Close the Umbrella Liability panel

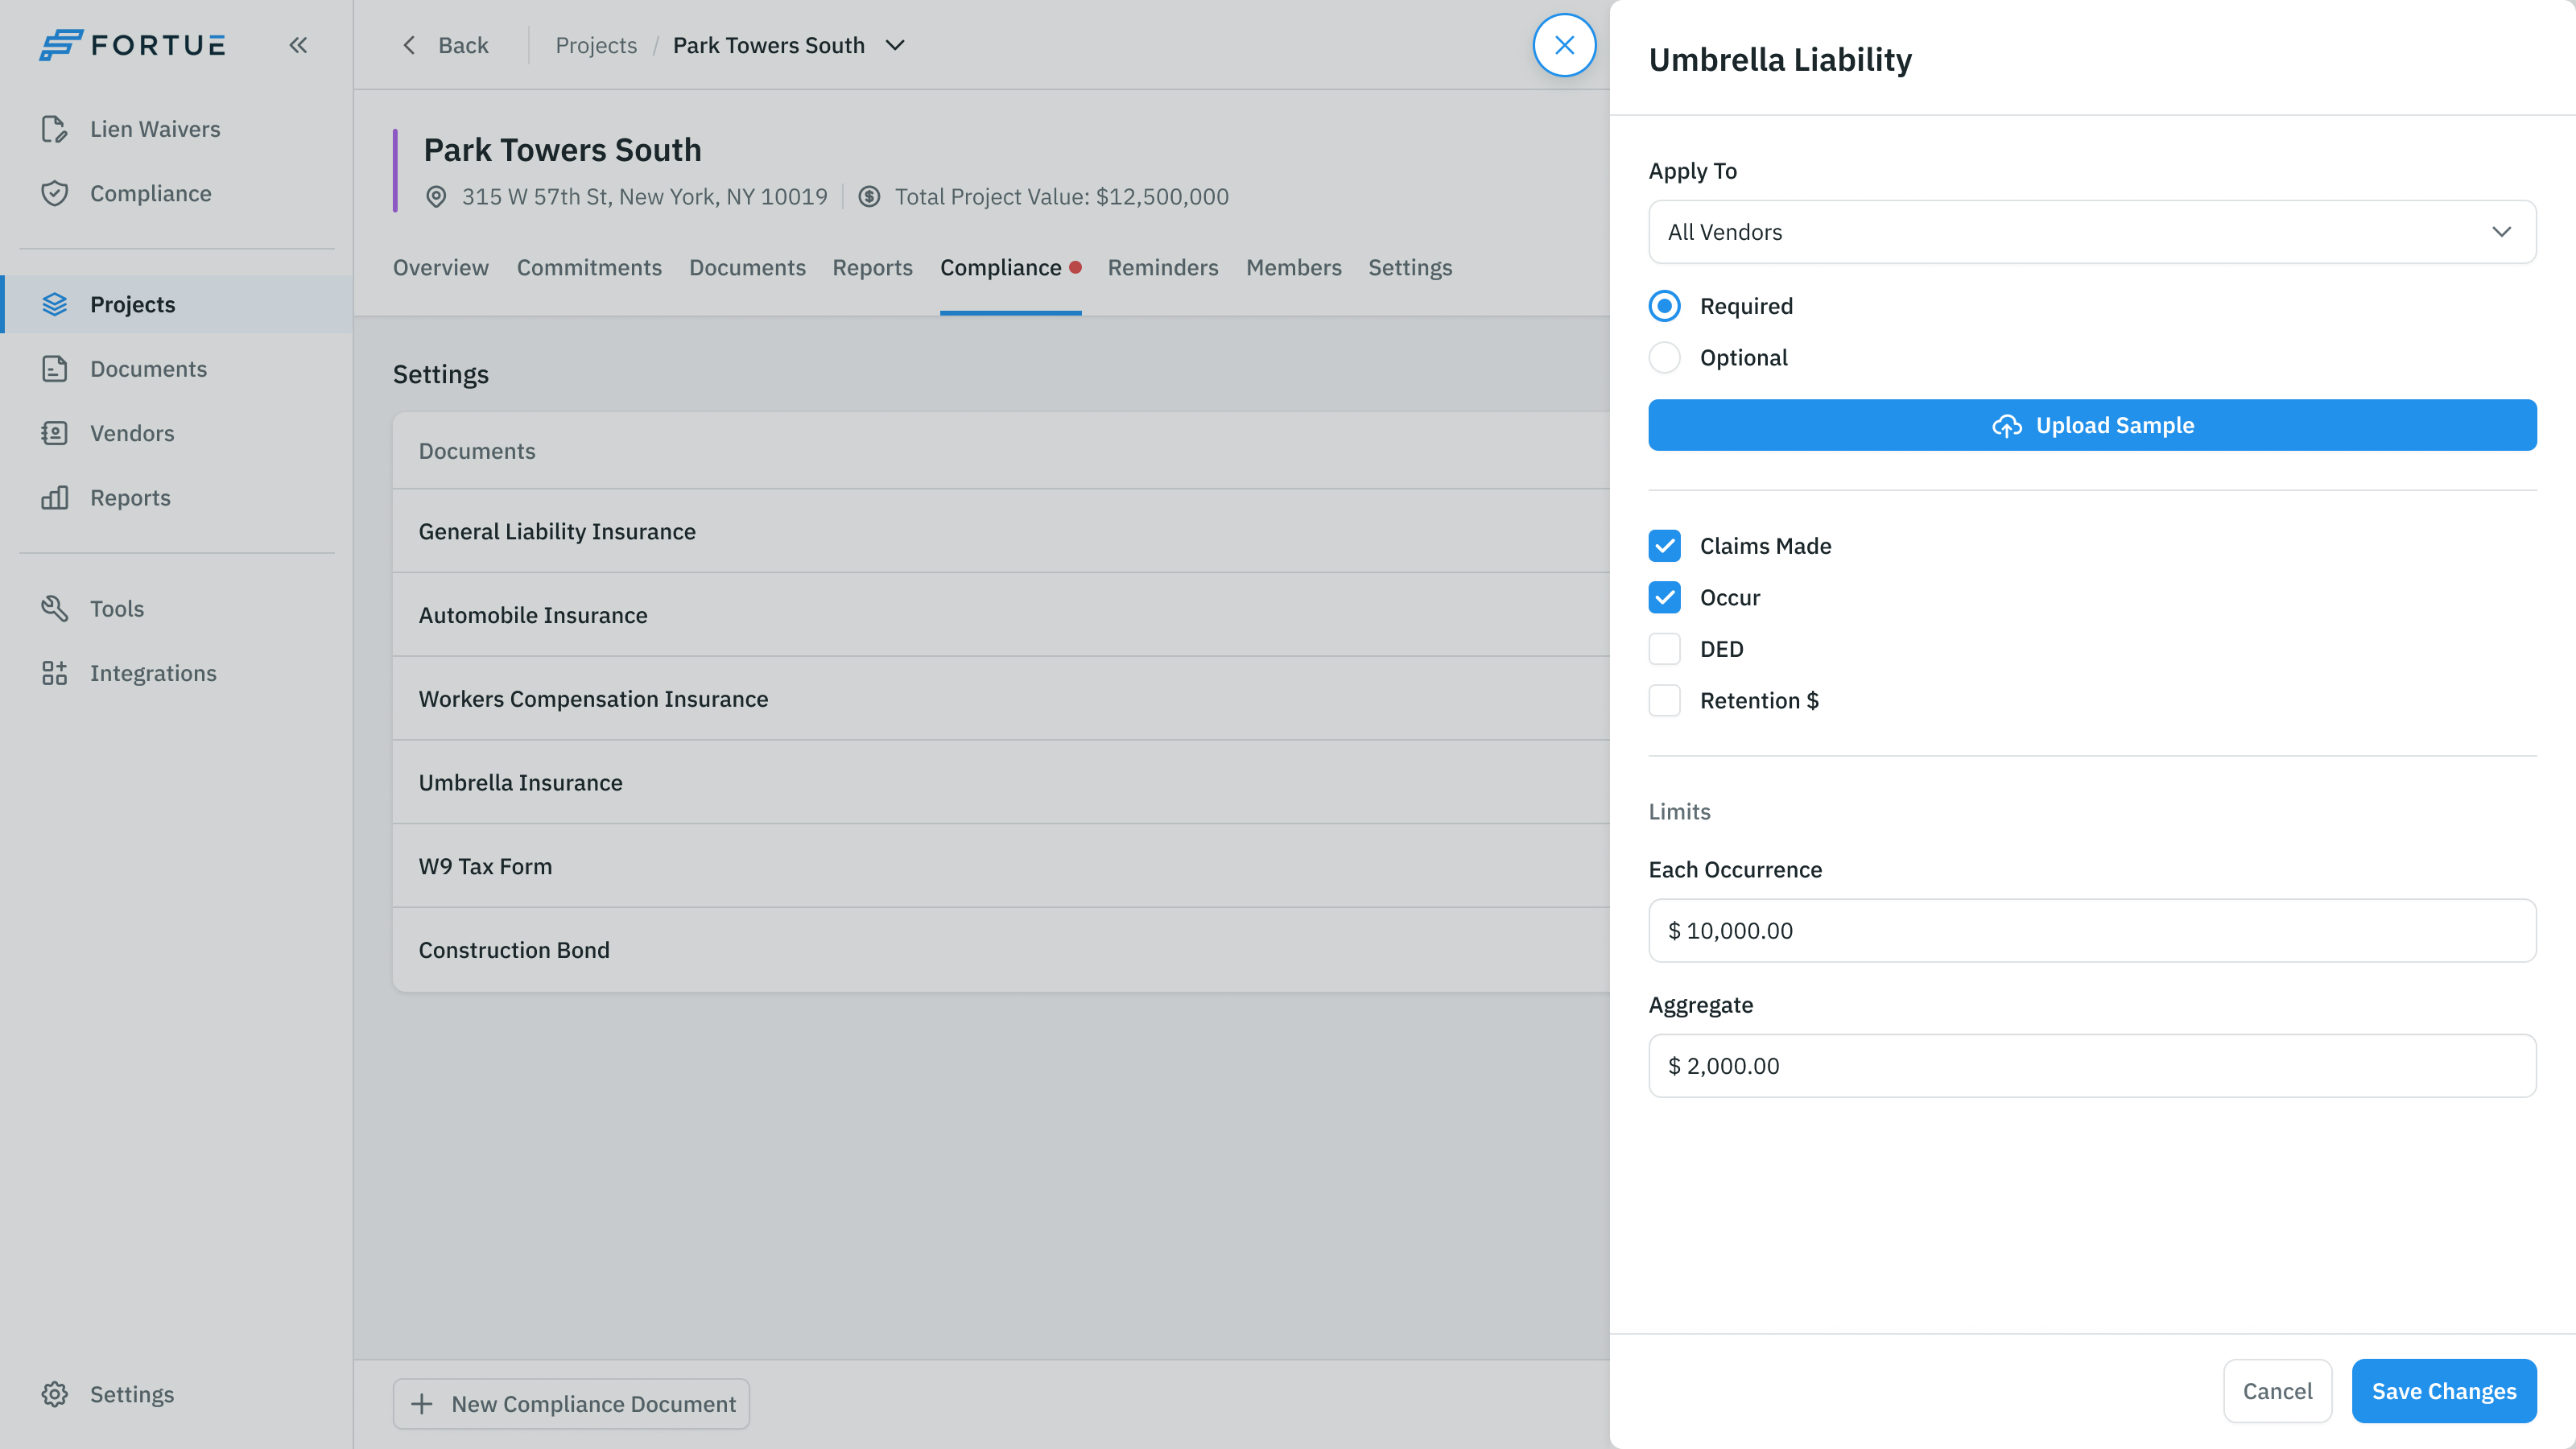[x=1564, y=45]
